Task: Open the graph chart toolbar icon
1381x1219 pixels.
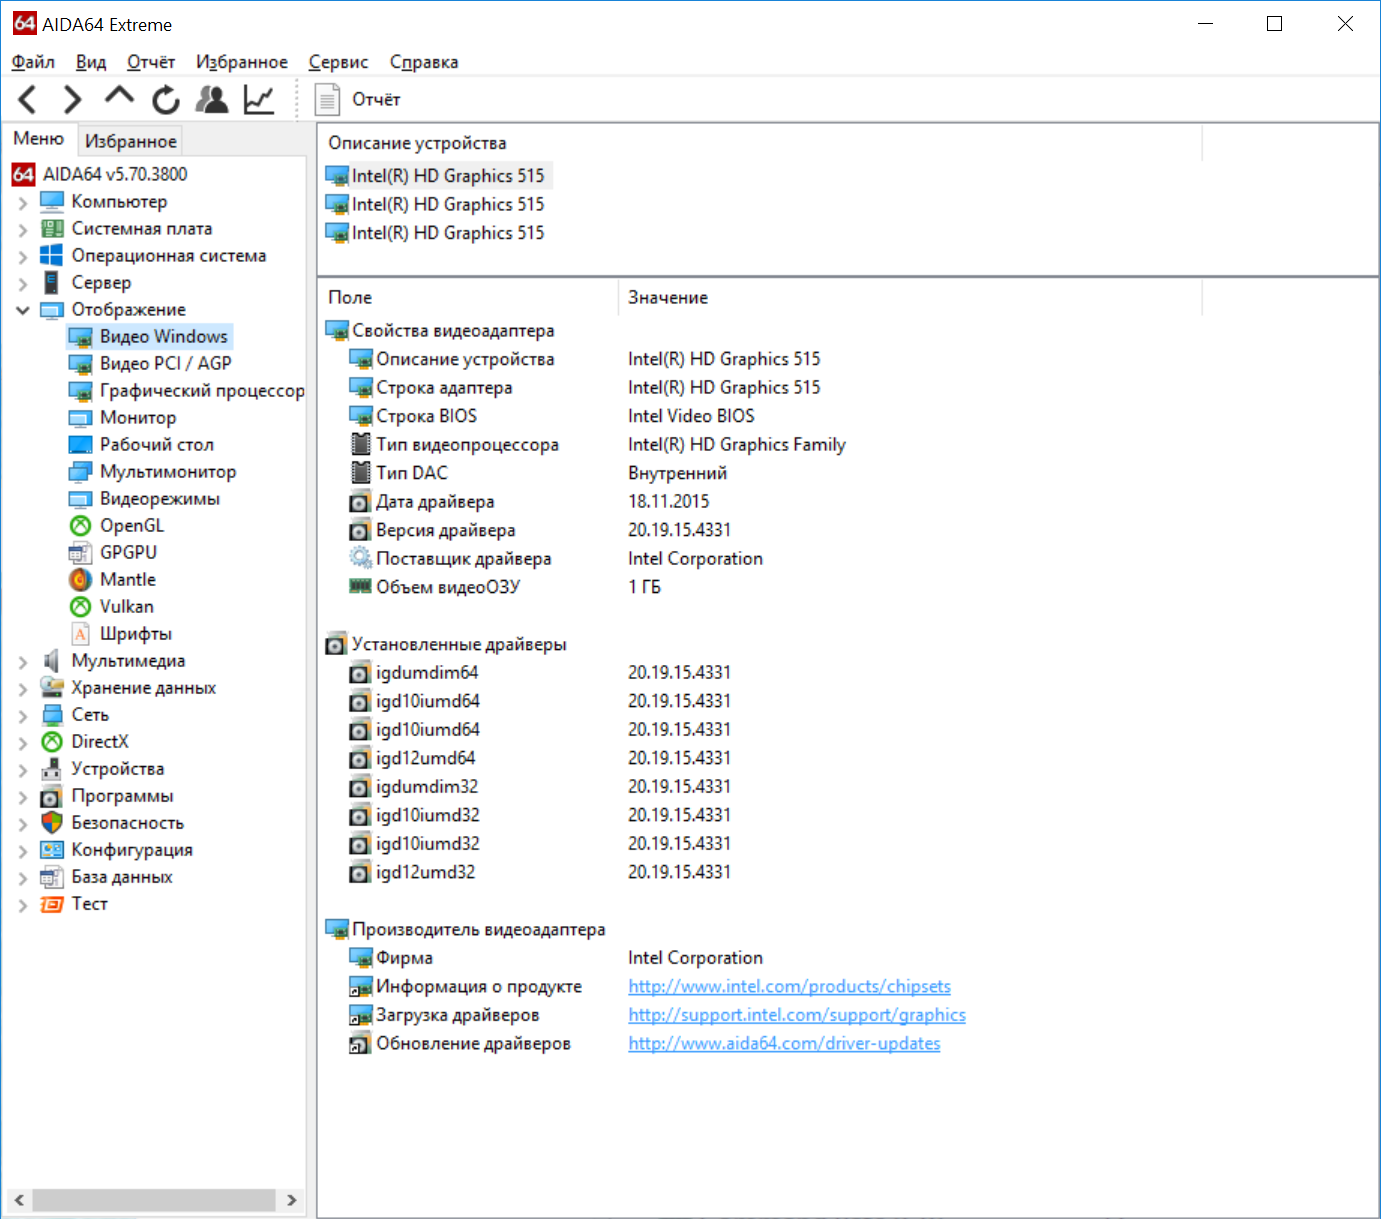Action: tap(259, 99)
